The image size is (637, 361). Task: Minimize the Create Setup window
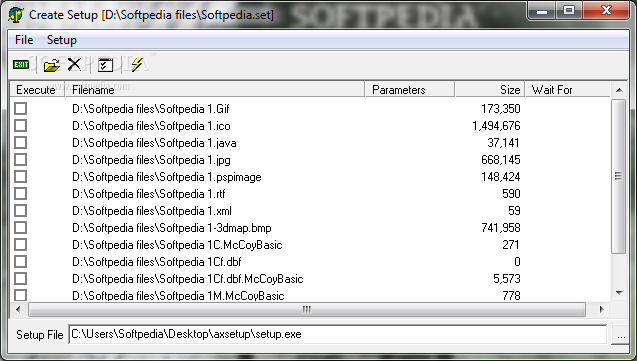click(542, 11)
